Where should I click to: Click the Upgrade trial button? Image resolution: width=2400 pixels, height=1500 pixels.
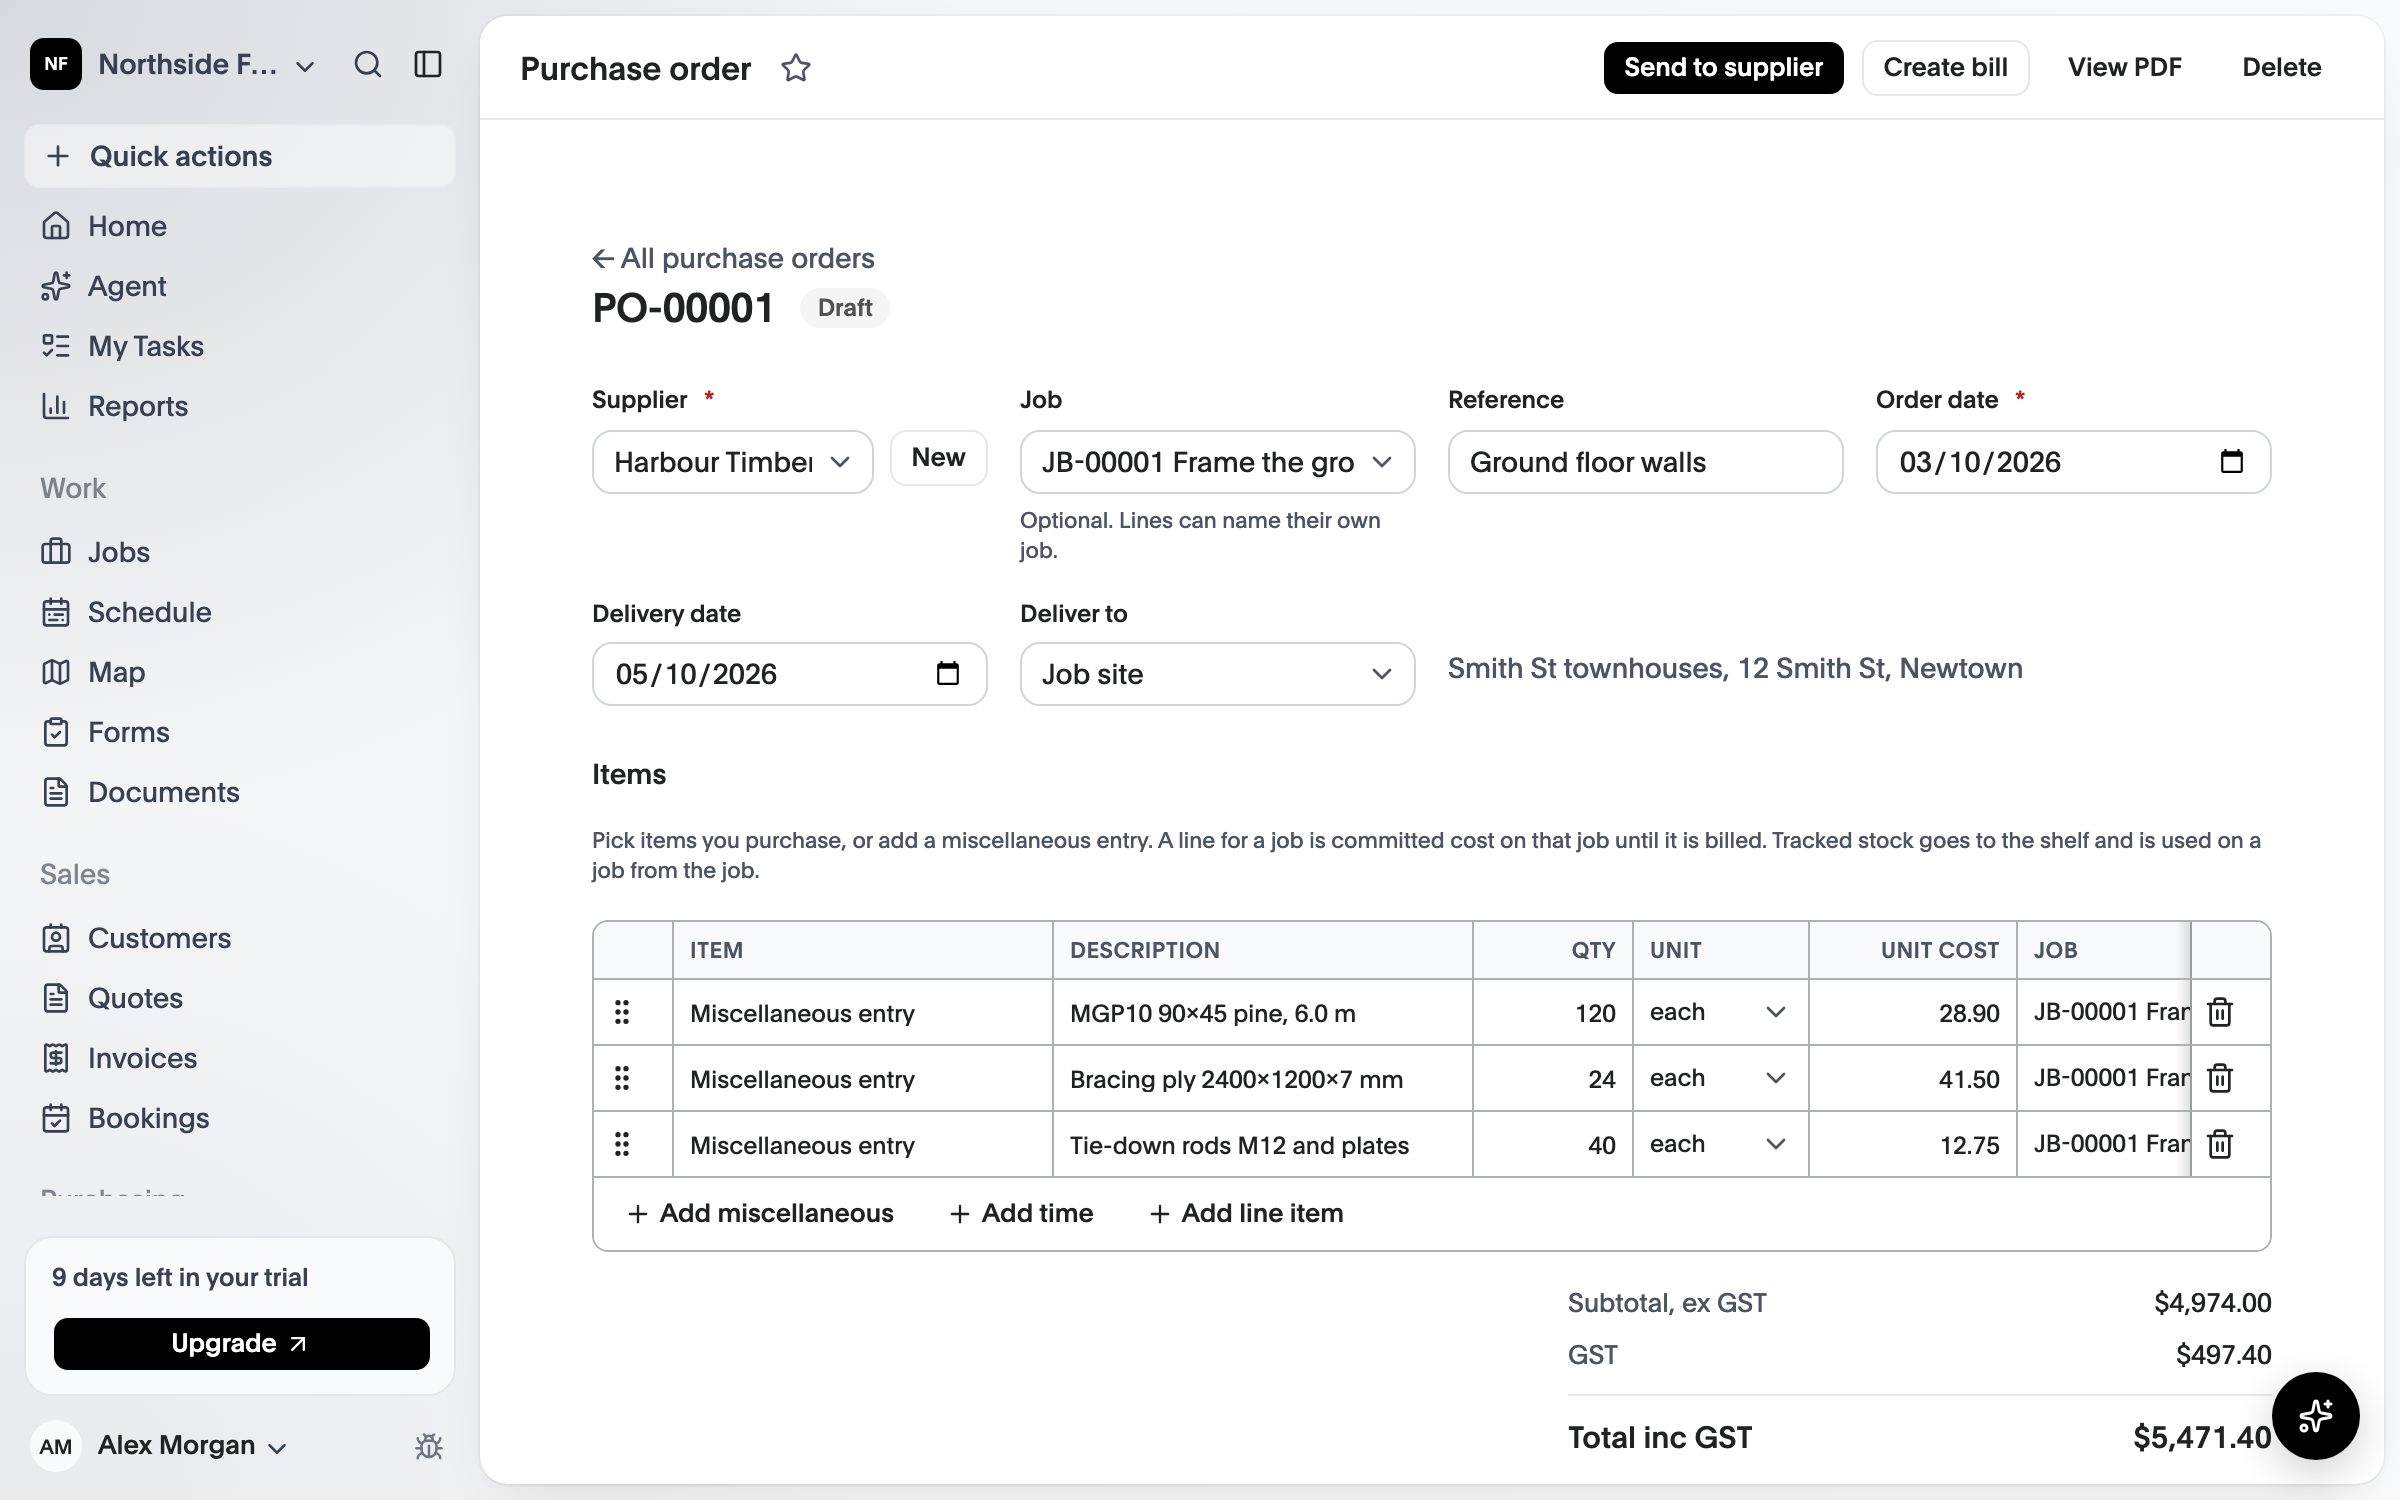[x=241, y=1343]
